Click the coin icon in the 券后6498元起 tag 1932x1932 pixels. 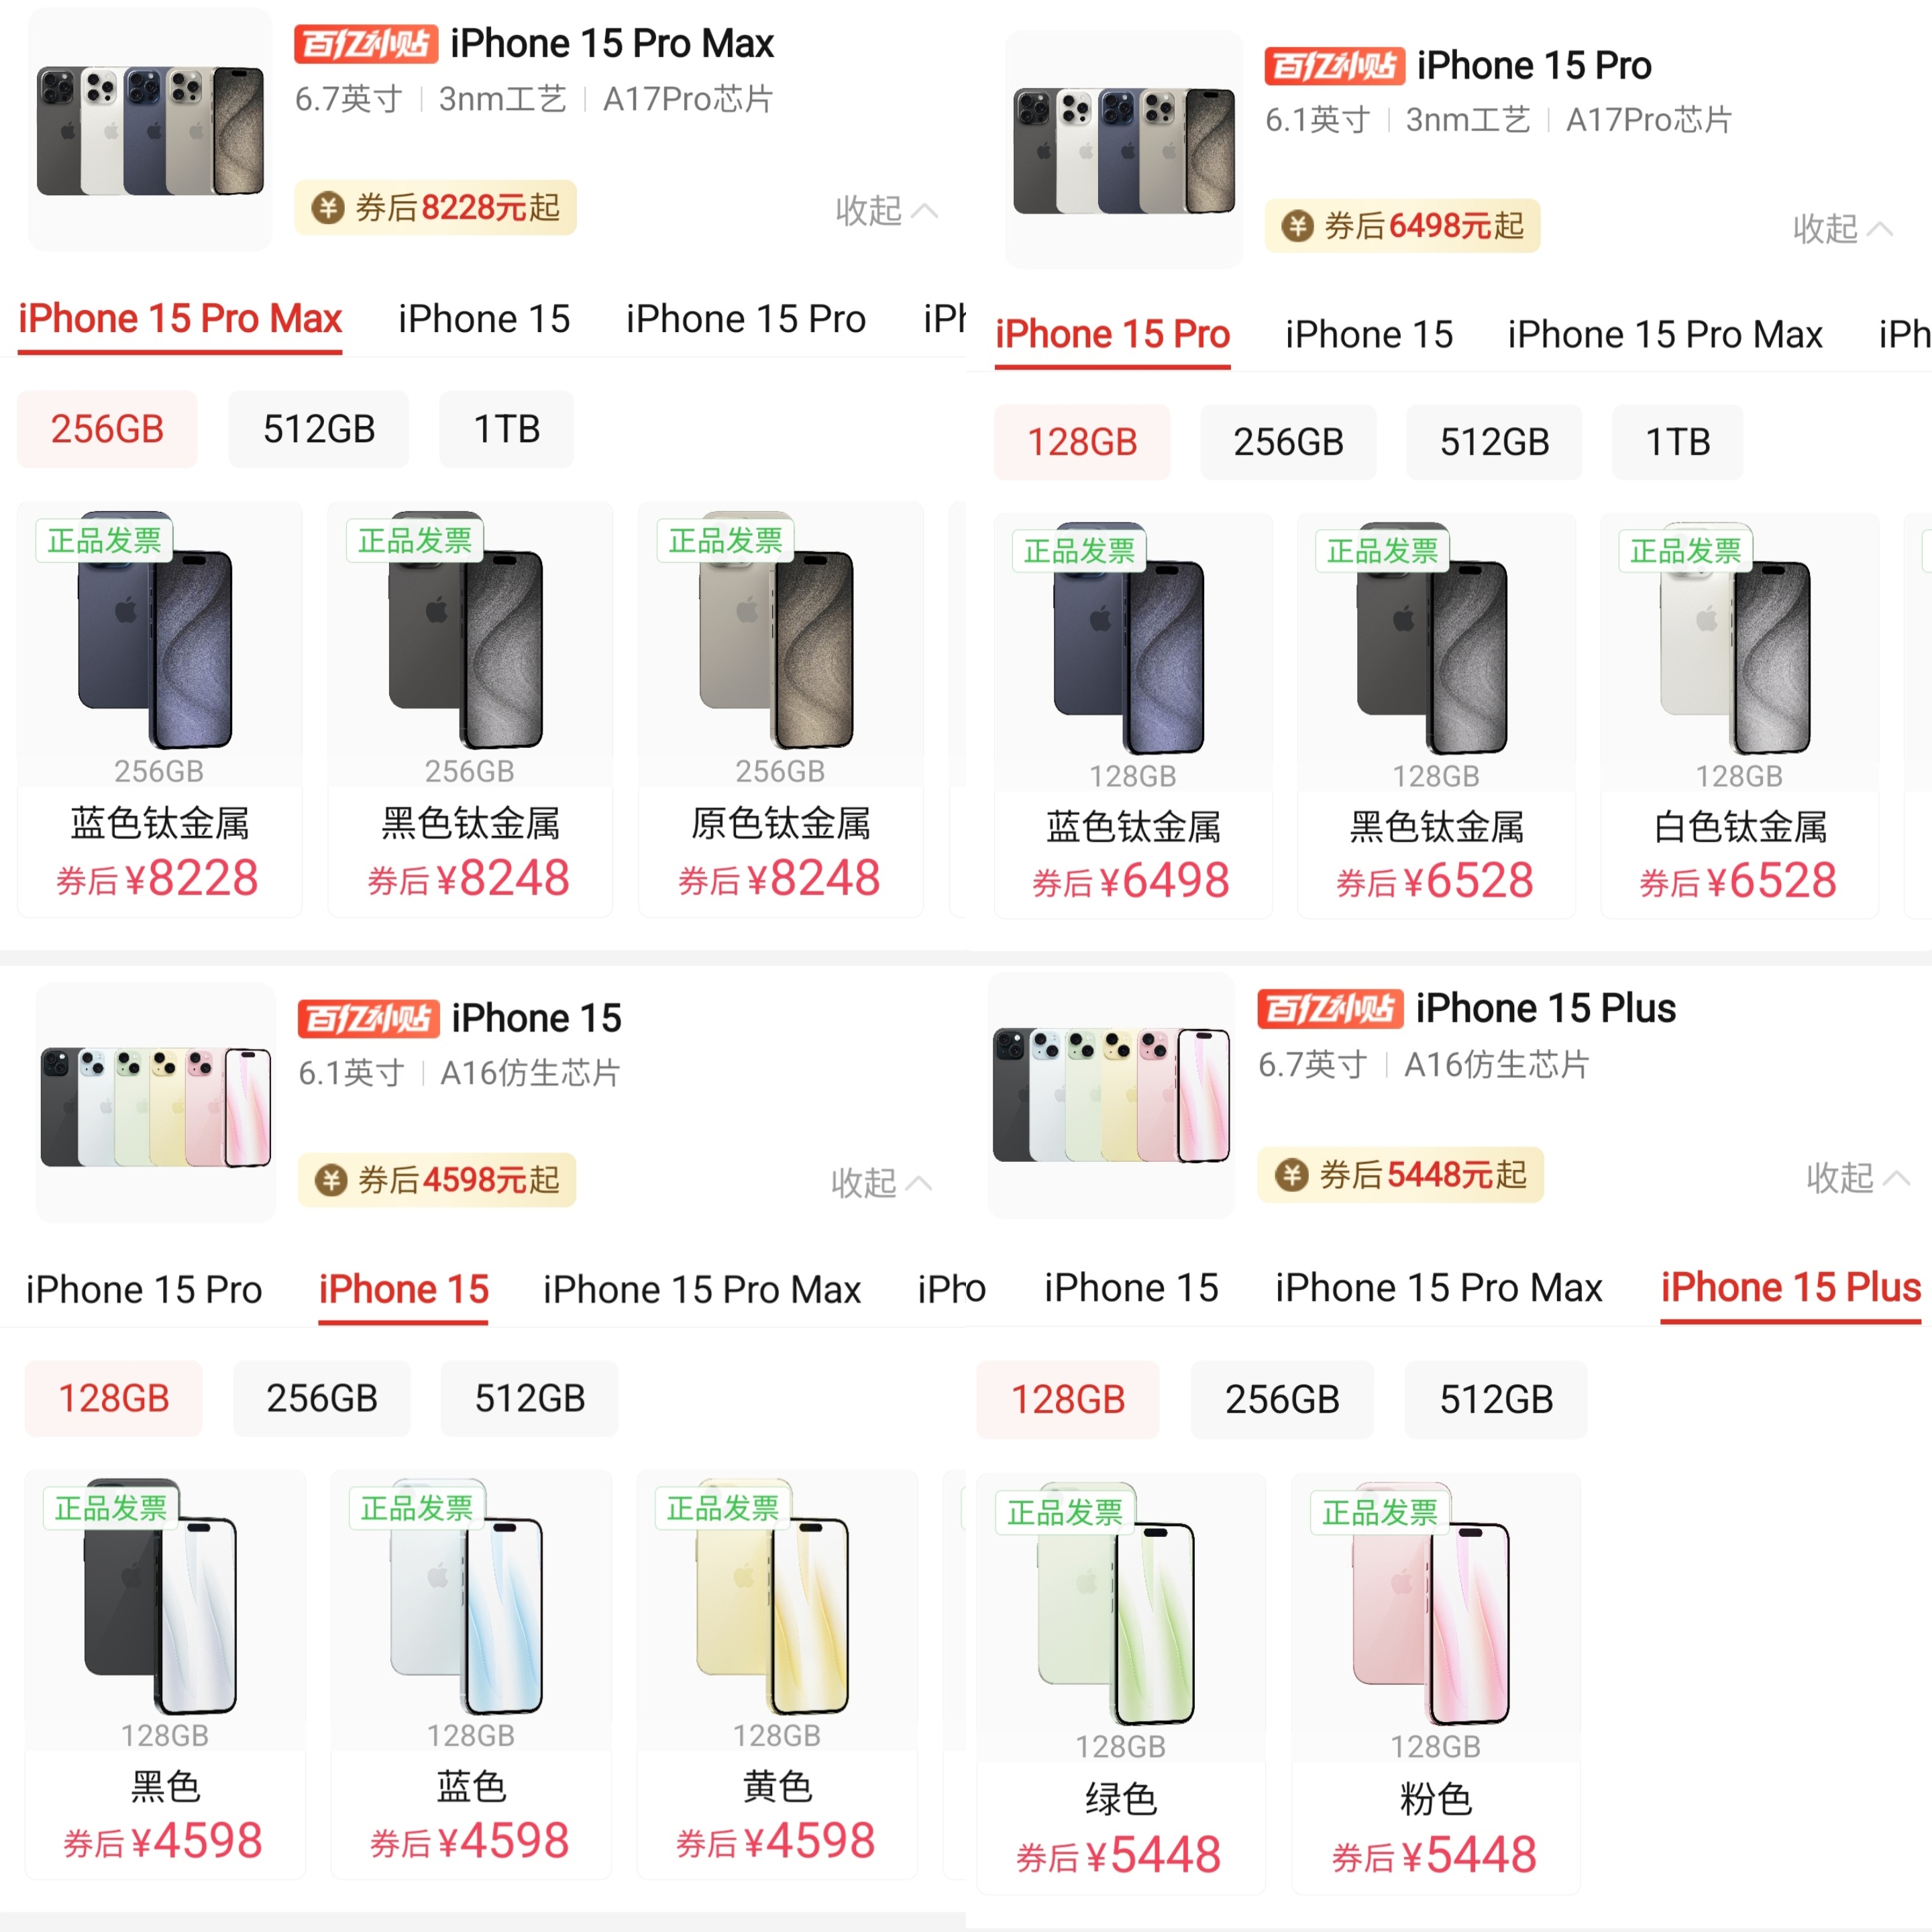tap(1298, 226)
